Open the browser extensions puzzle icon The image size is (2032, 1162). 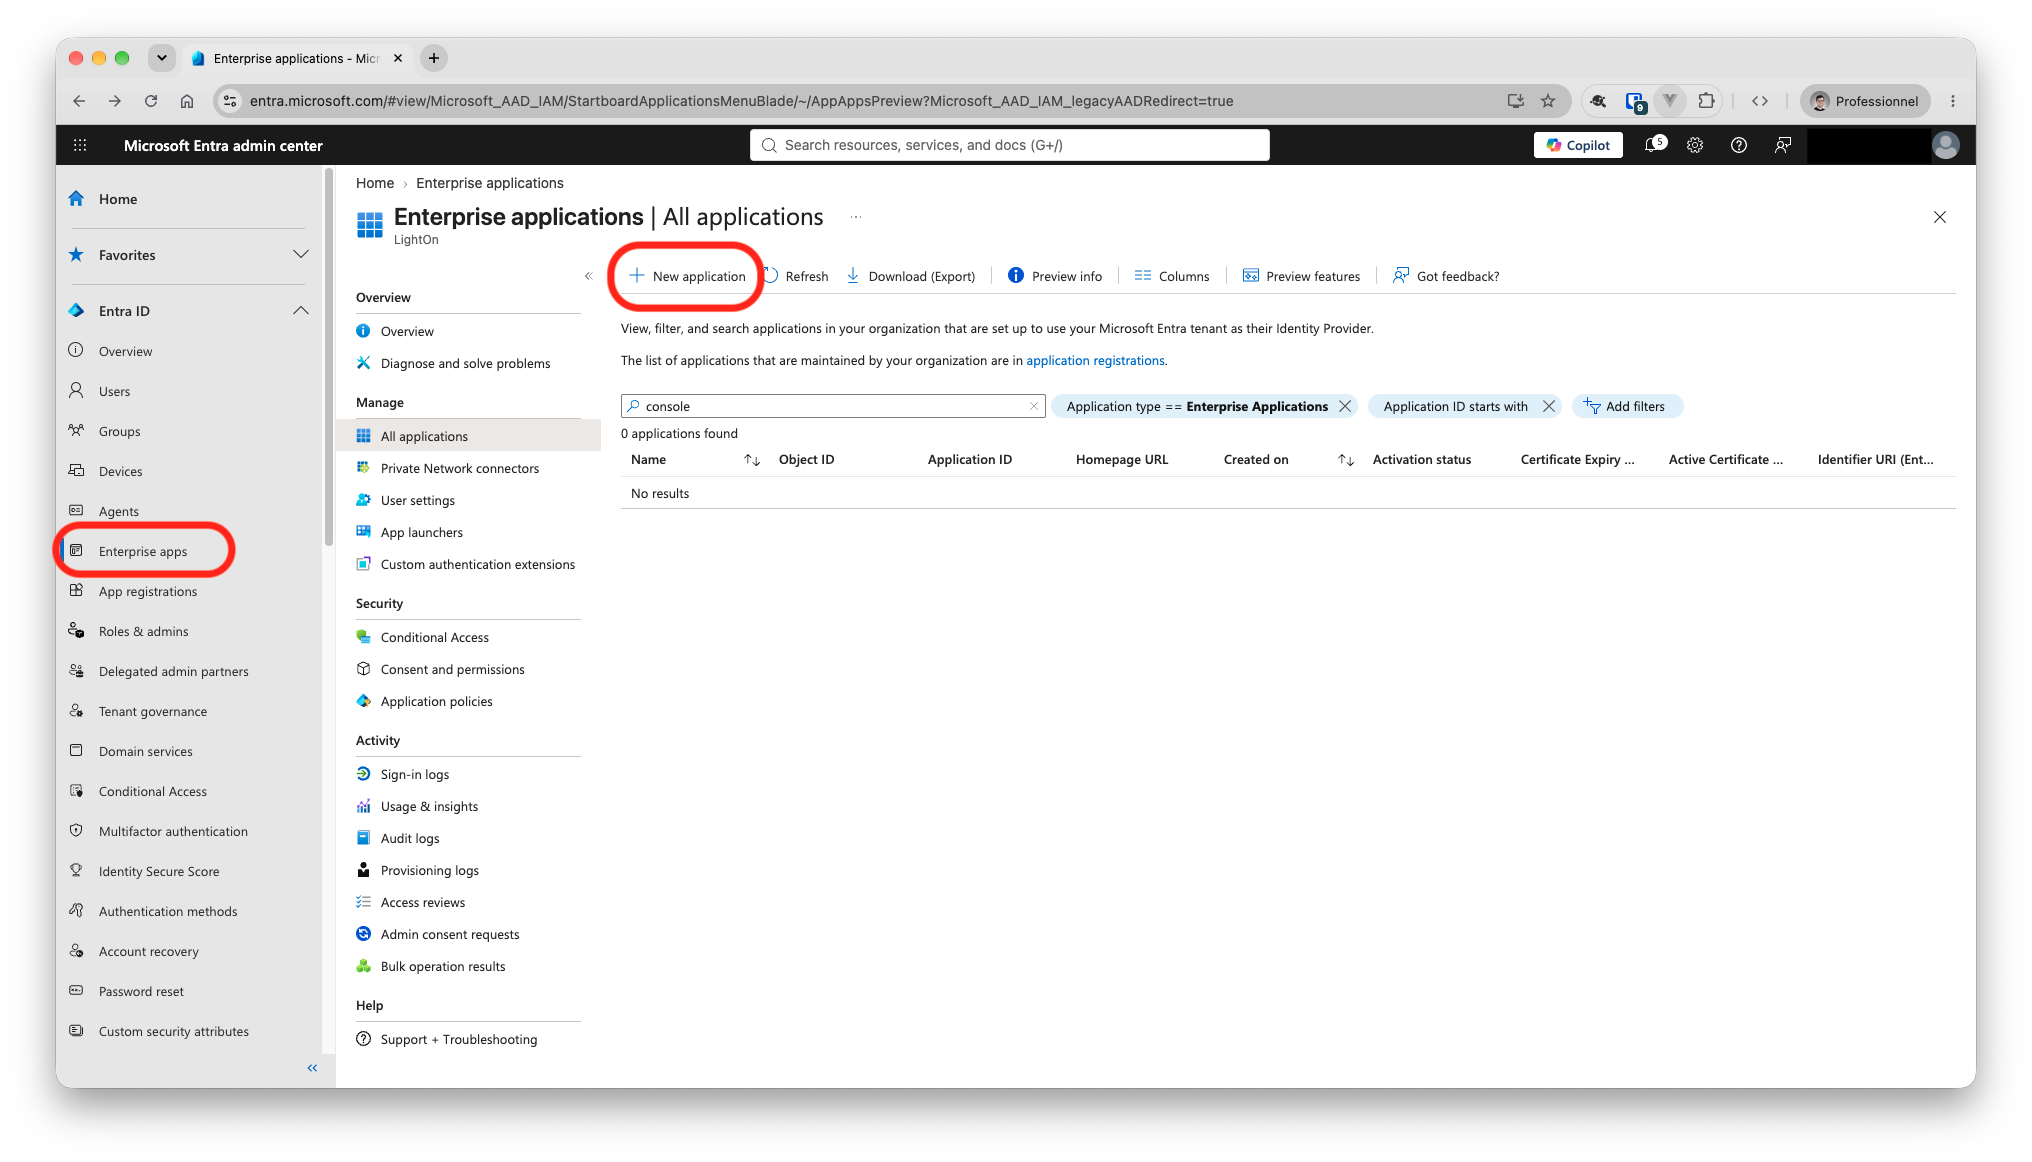pos(1706,101)
